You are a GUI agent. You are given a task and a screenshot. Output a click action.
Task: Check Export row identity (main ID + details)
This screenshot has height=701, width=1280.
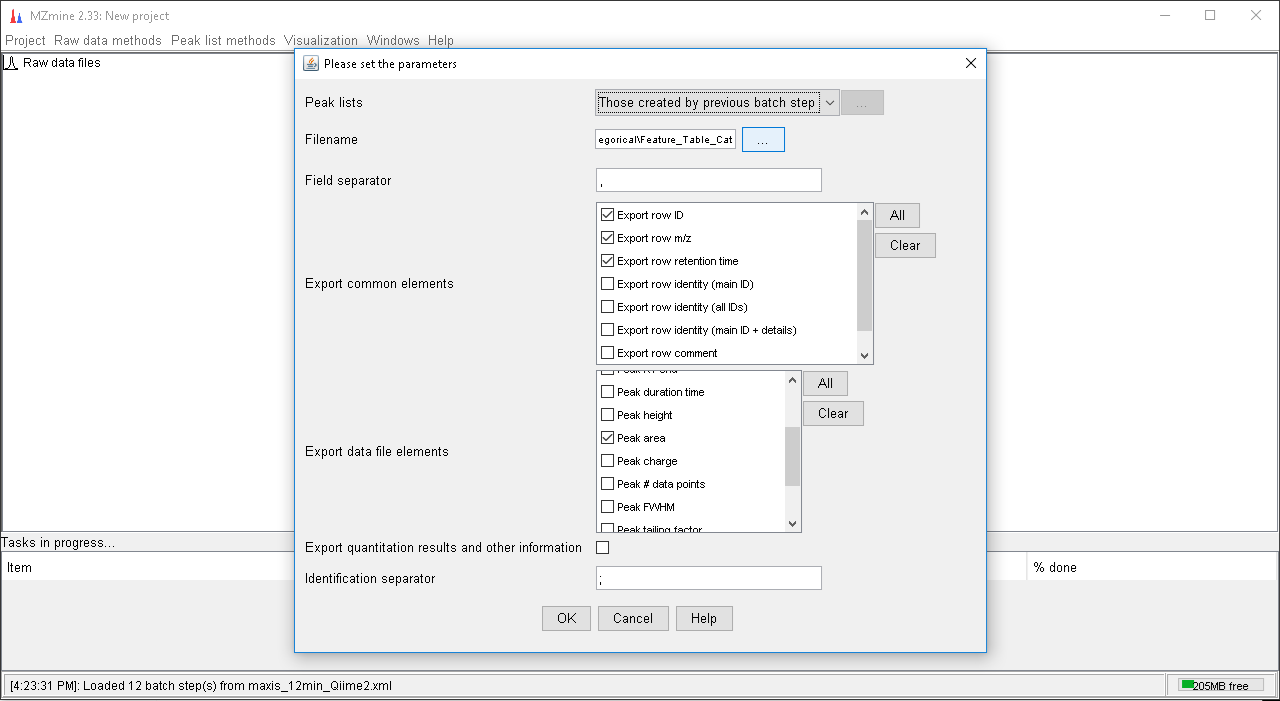[607, 330]
